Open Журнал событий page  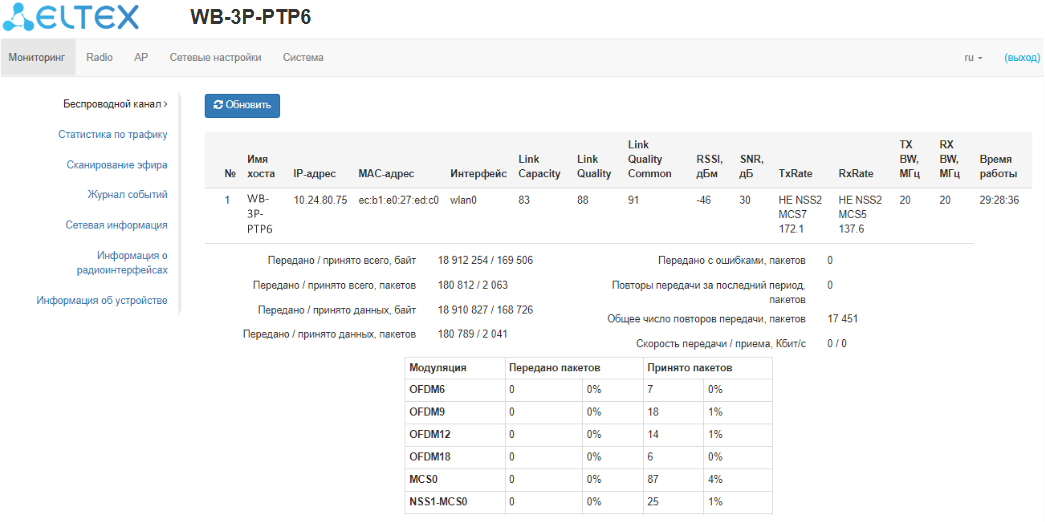click(127, 194)
